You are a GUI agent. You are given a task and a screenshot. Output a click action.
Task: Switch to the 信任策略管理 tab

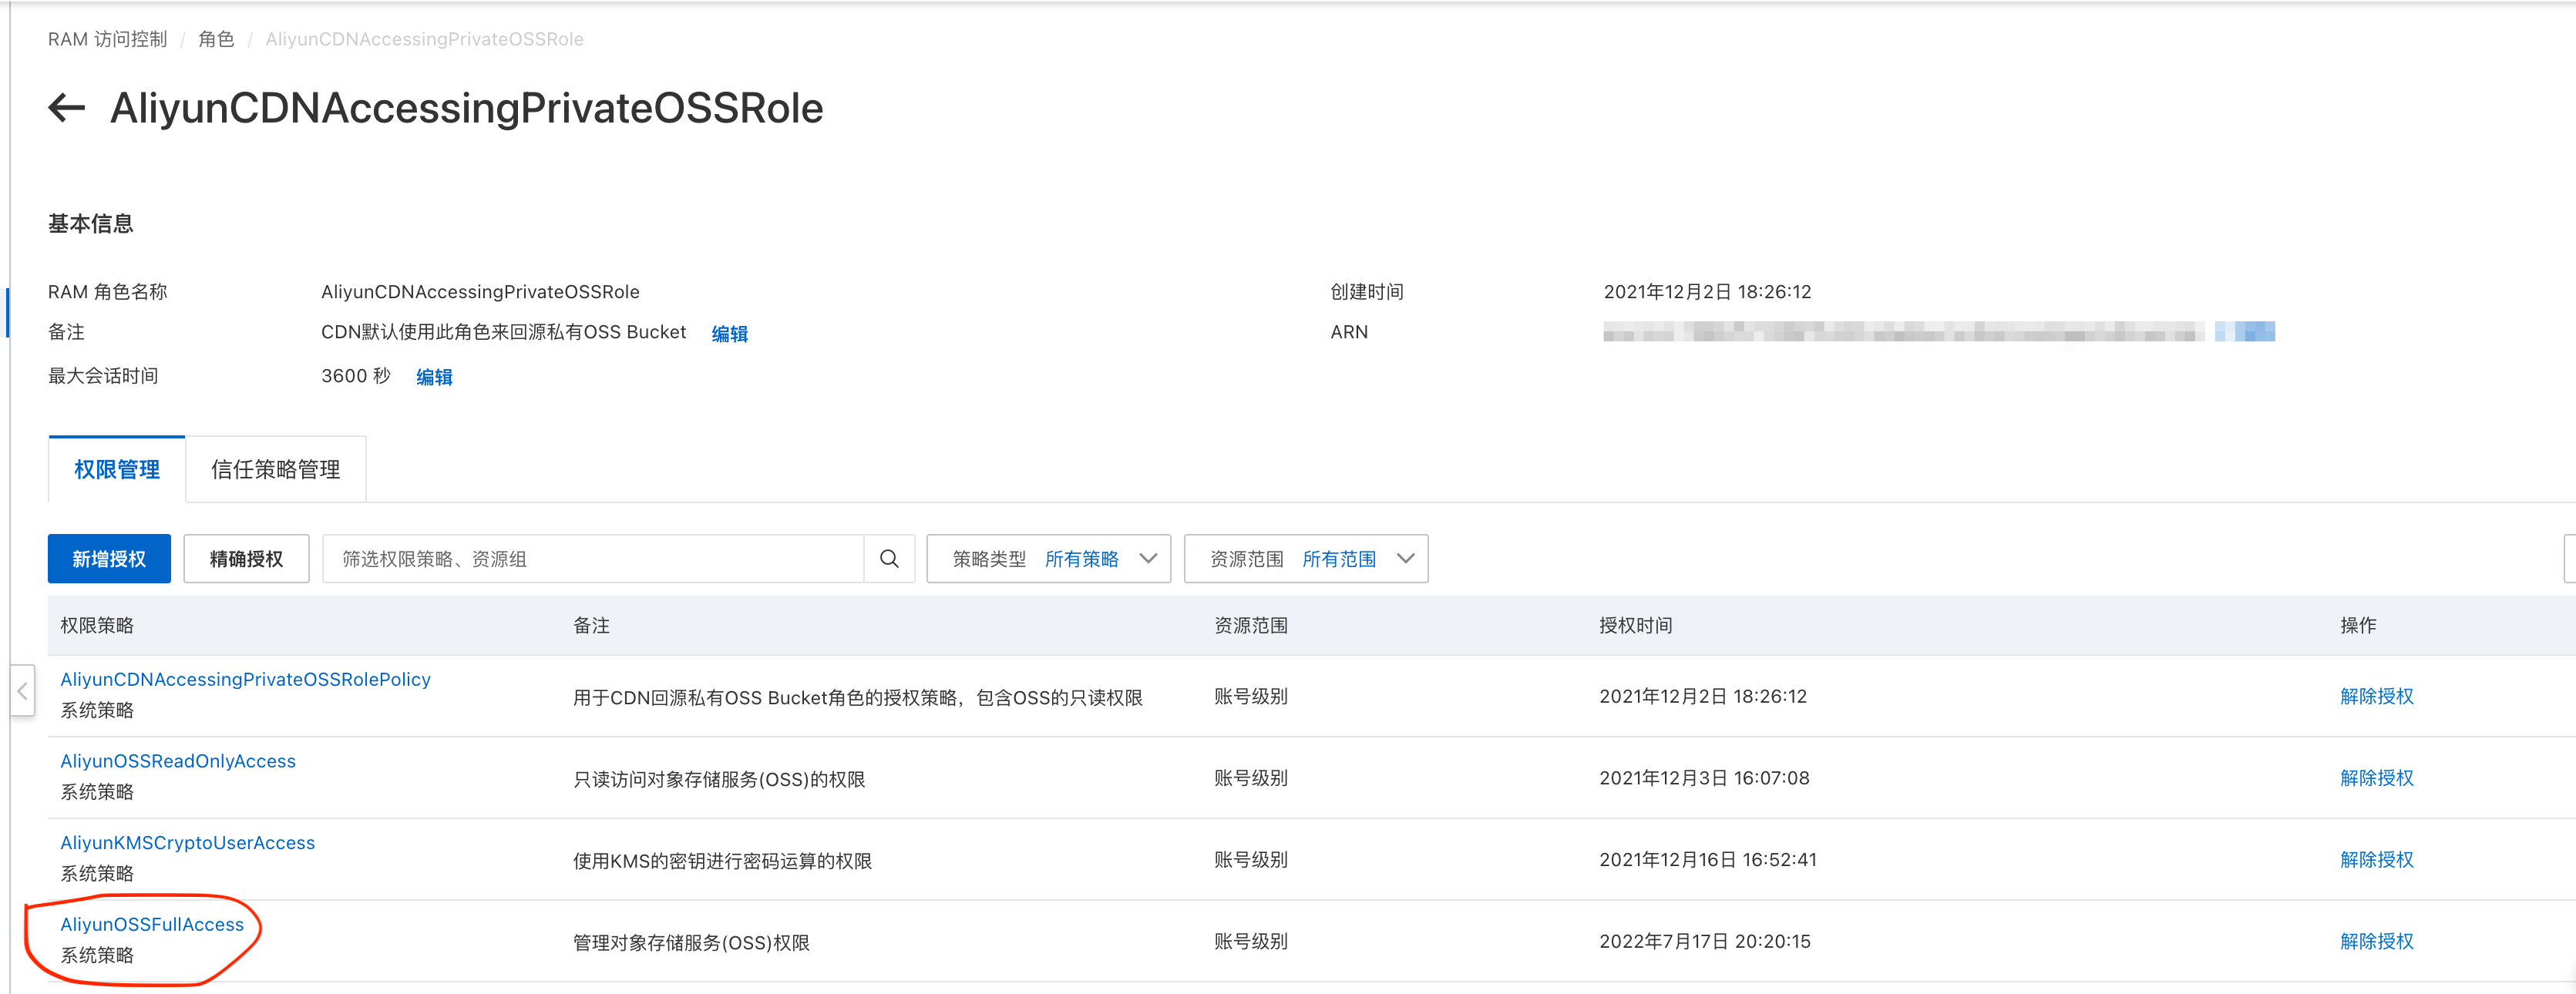coord(276,469)
